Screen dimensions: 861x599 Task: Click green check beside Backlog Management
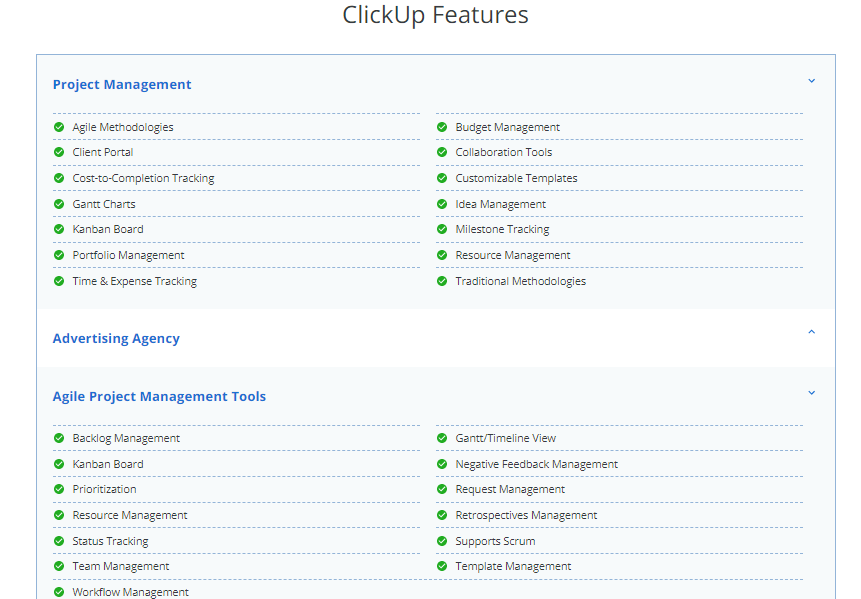(x=59, y=438)
